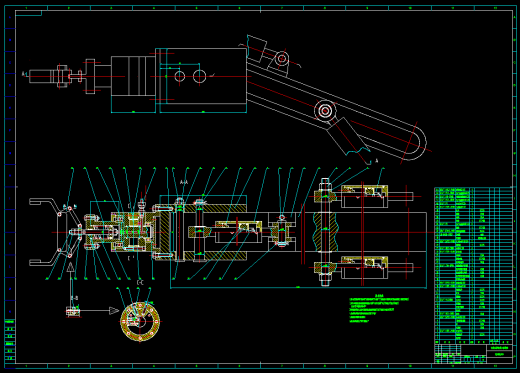
Task: Click the upward view arrow below the gripper
Action: [x=70, y=267]
